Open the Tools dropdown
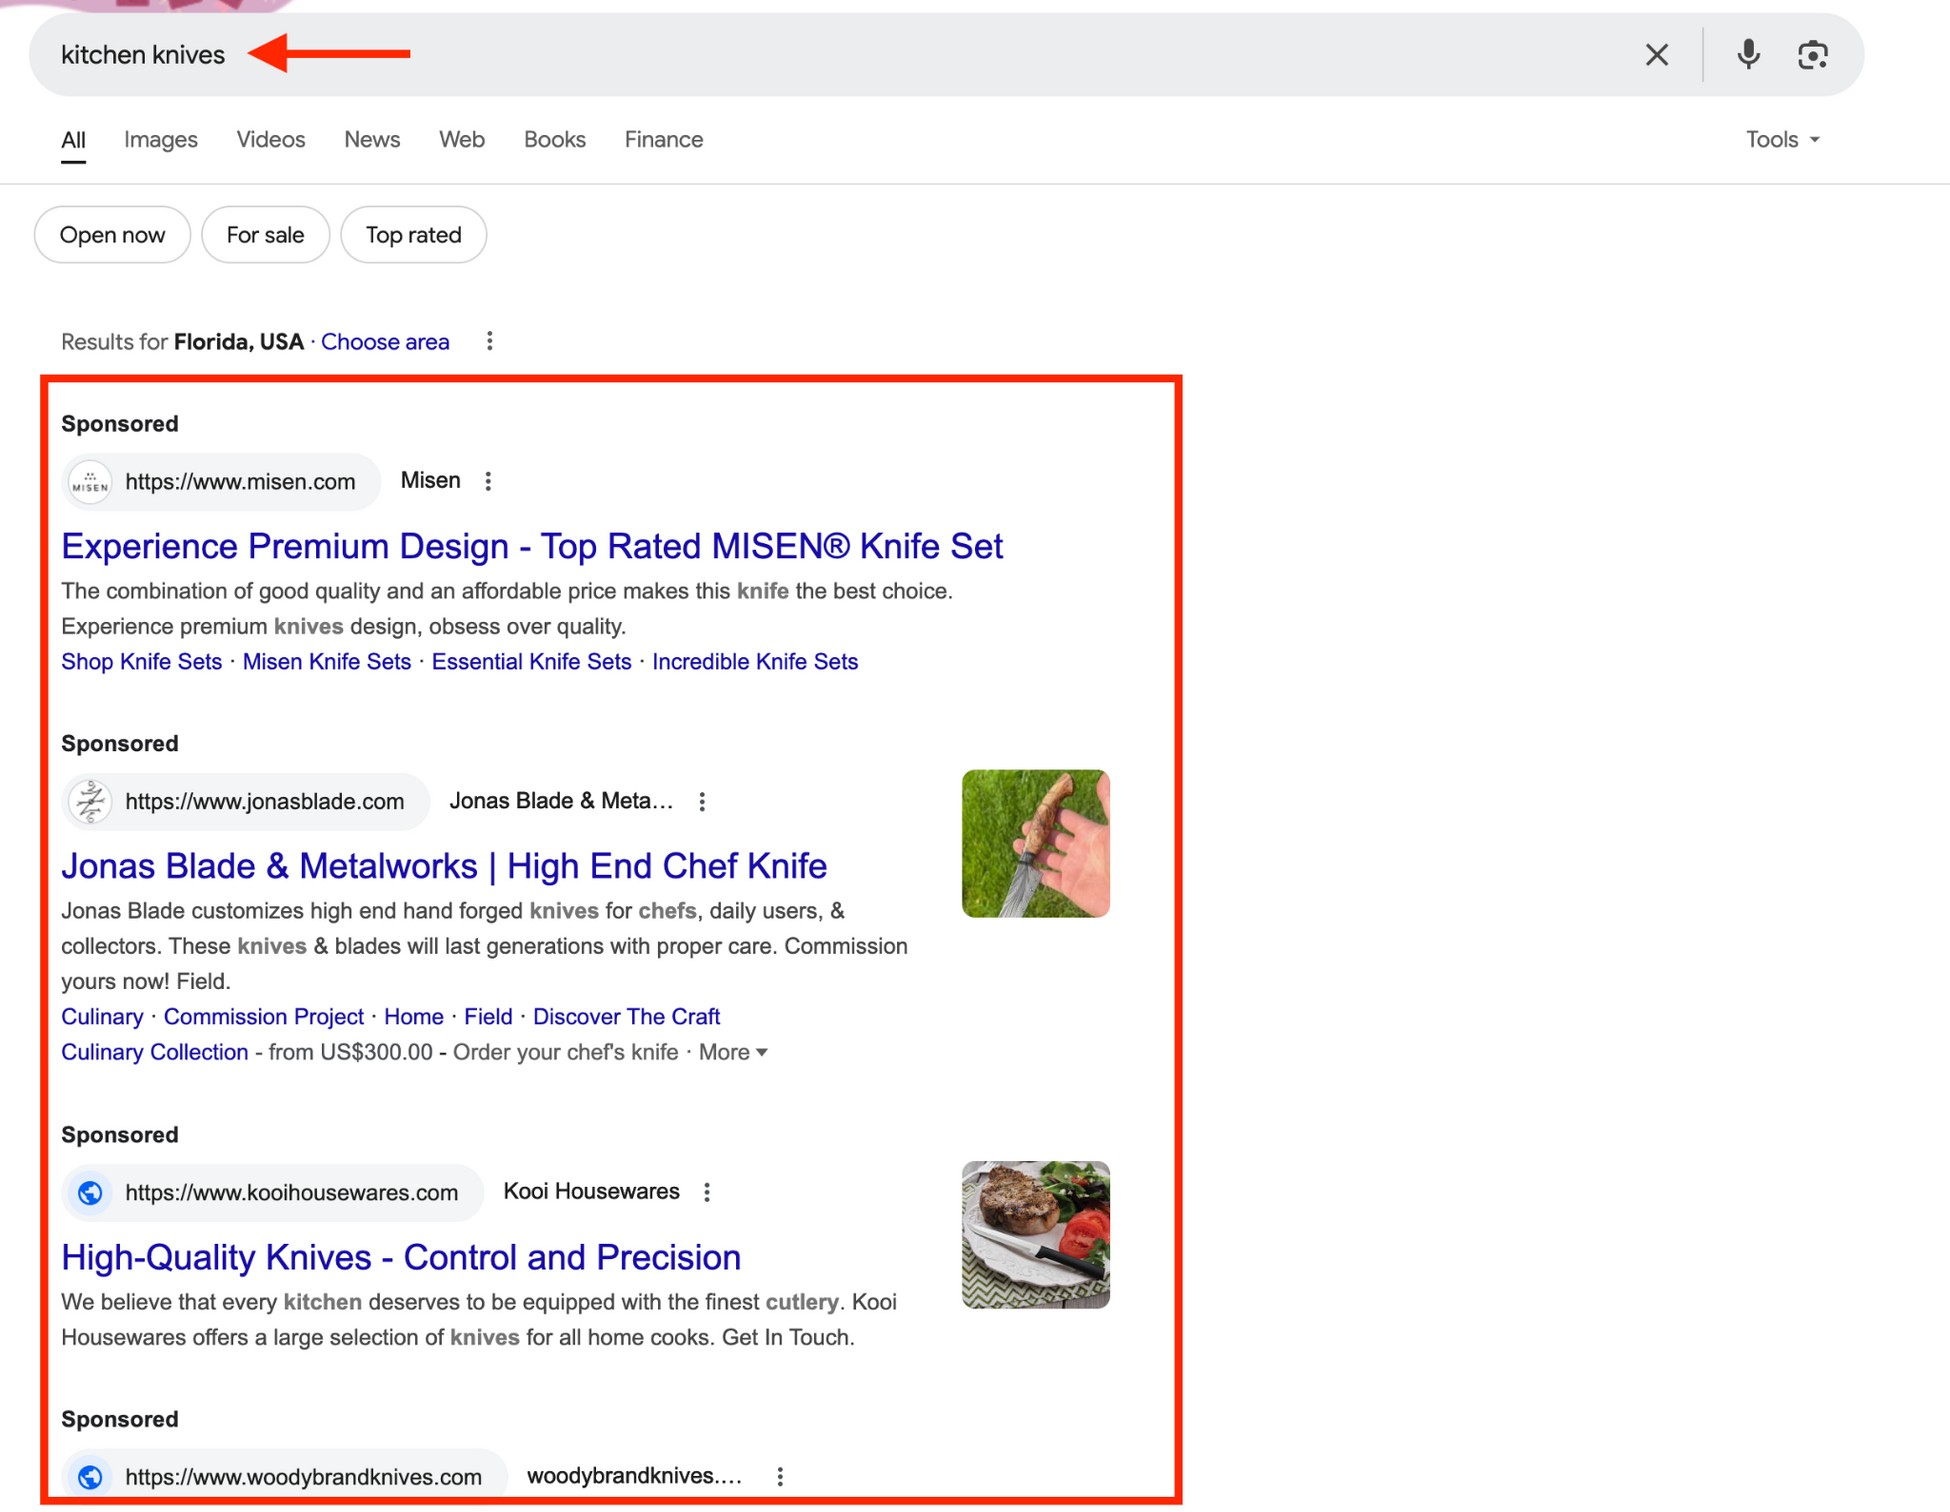The height and width of the screenshot is (1512, 1950). pos(1781,139)
